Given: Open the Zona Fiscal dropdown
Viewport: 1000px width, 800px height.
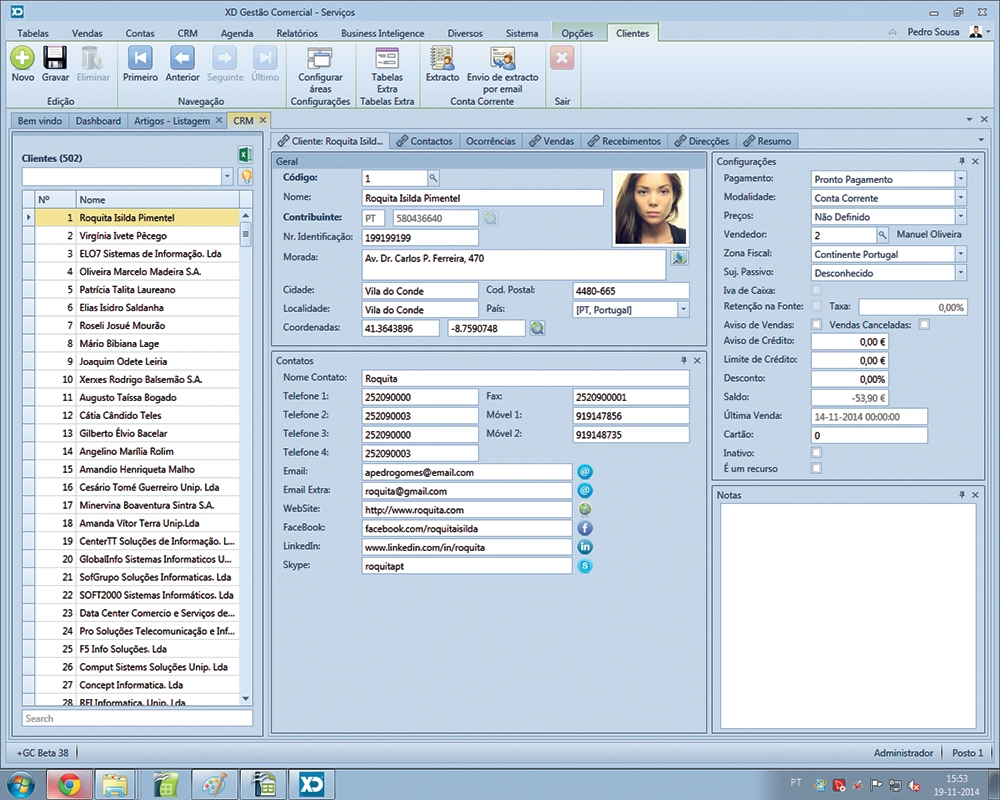Looking at the screenshot, I should click(960, 254).
